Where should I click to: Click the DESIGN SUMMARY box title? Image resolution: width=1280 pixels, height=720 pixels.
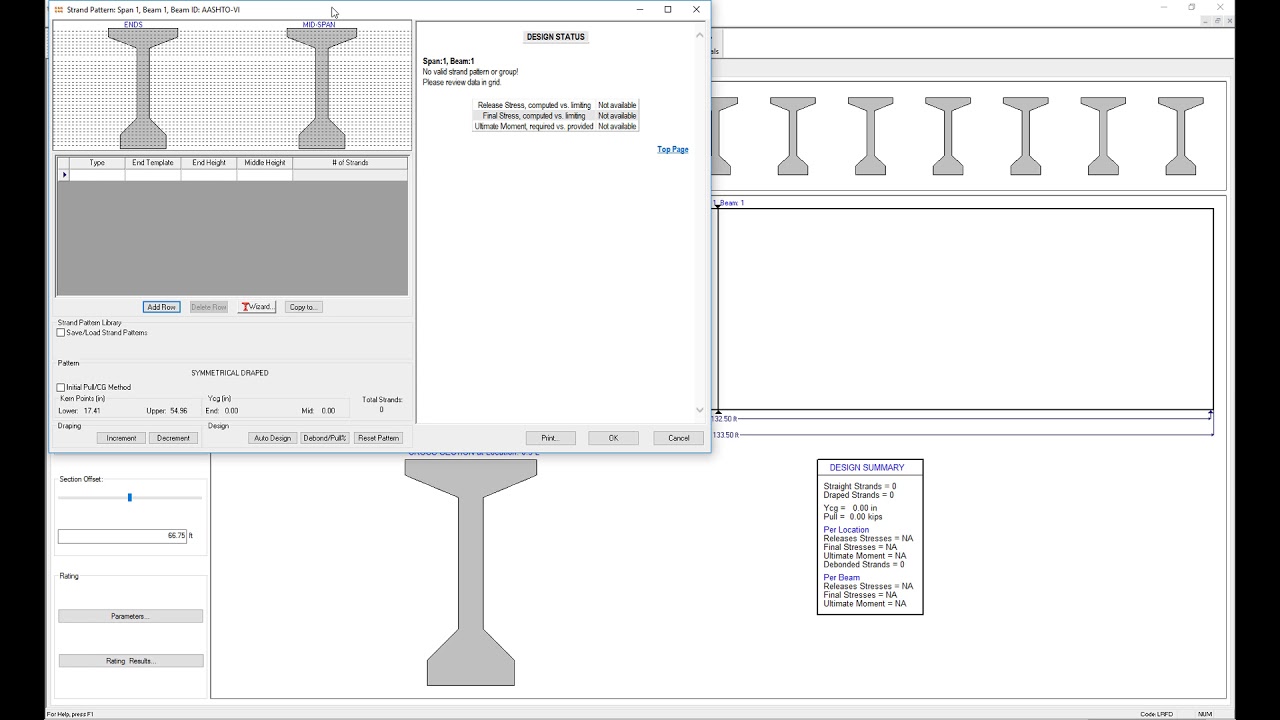coord(867,468)
